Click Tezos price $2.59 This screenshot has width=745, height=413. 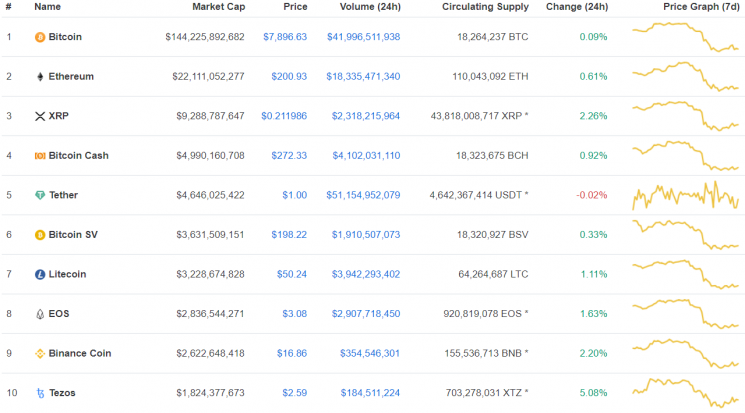point(295,393)
